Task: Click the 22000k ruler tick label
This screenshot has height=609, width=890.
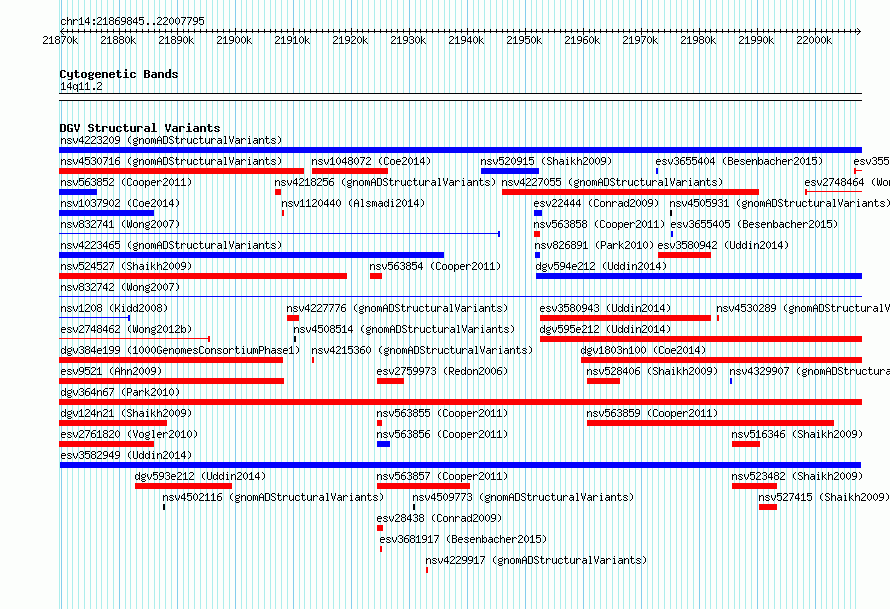Action: 814,40
